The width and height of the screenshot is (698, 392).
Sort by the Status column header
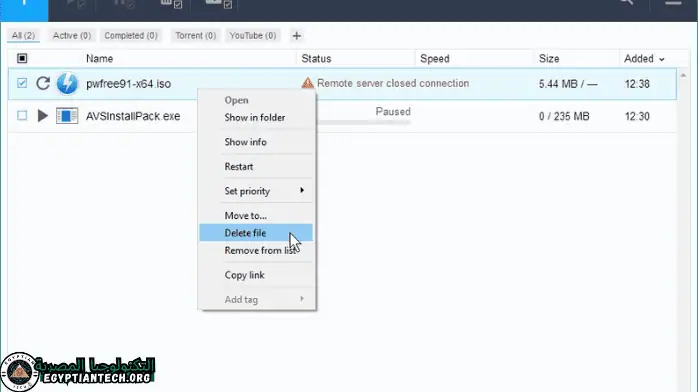(x=316, y=59)
